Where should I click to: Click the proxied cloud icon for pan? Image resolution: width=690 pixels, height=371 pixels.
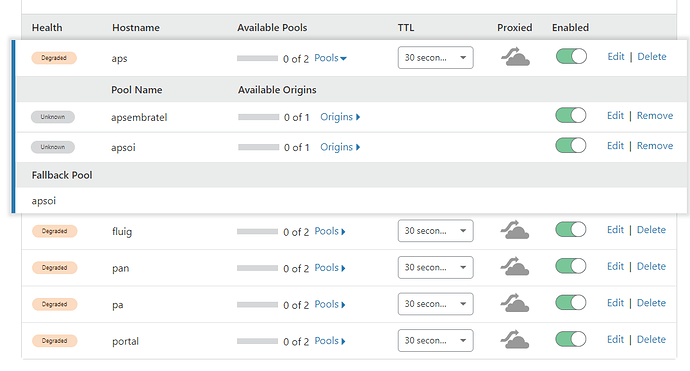point(515,267)
